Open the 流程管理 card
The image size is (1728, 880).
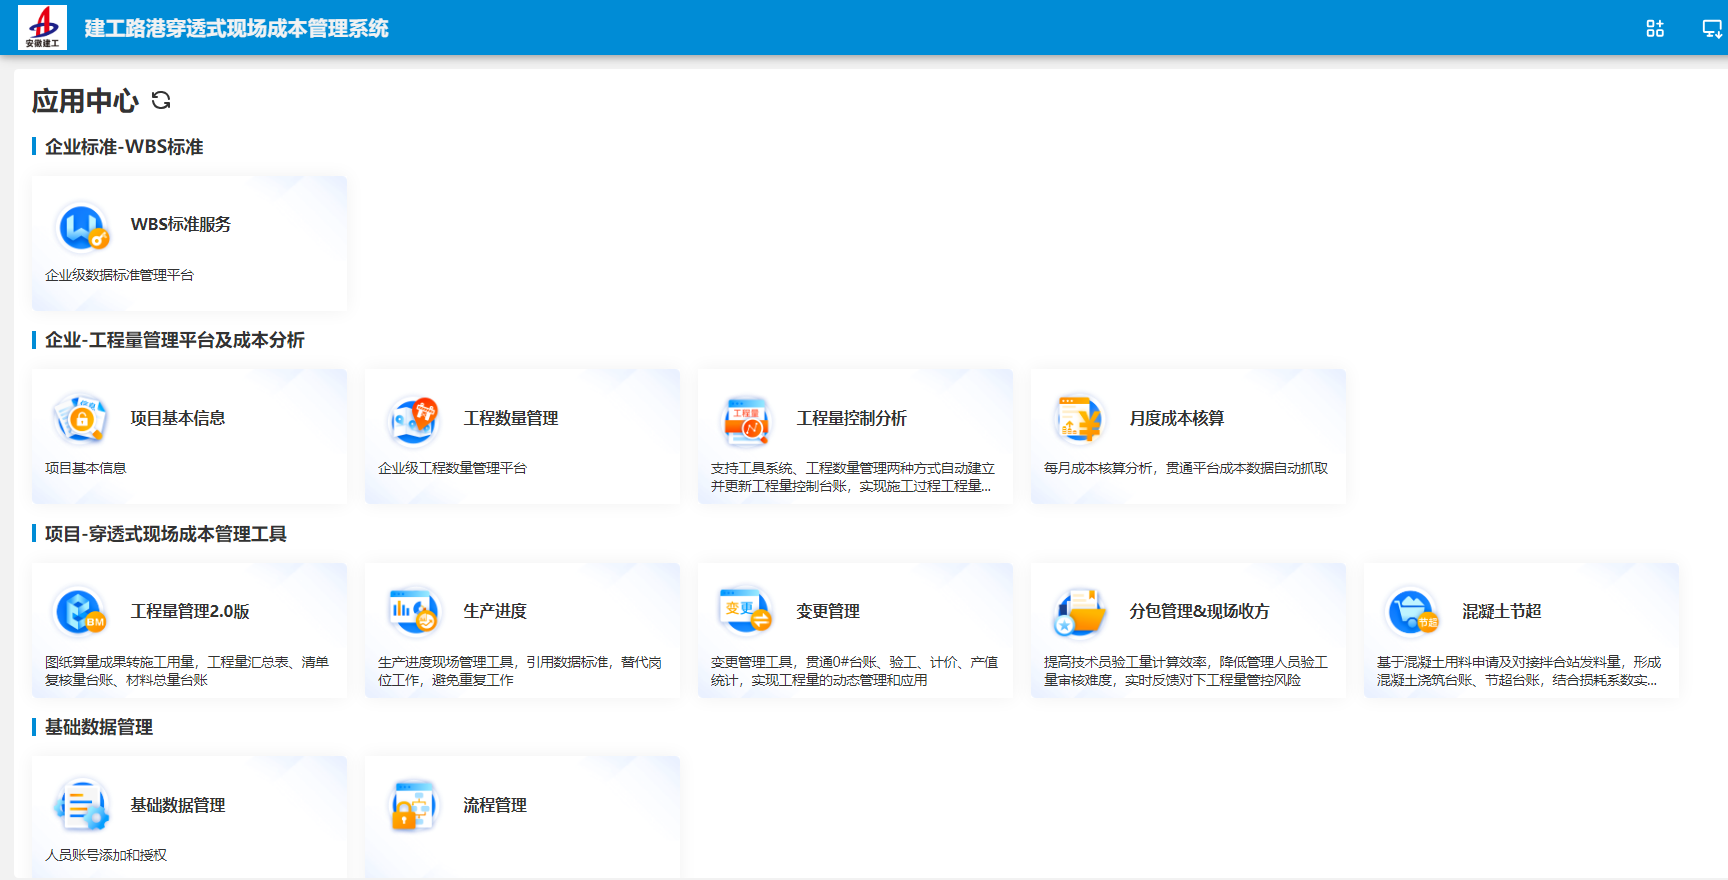pyautogui.click(x=522, y=817)
